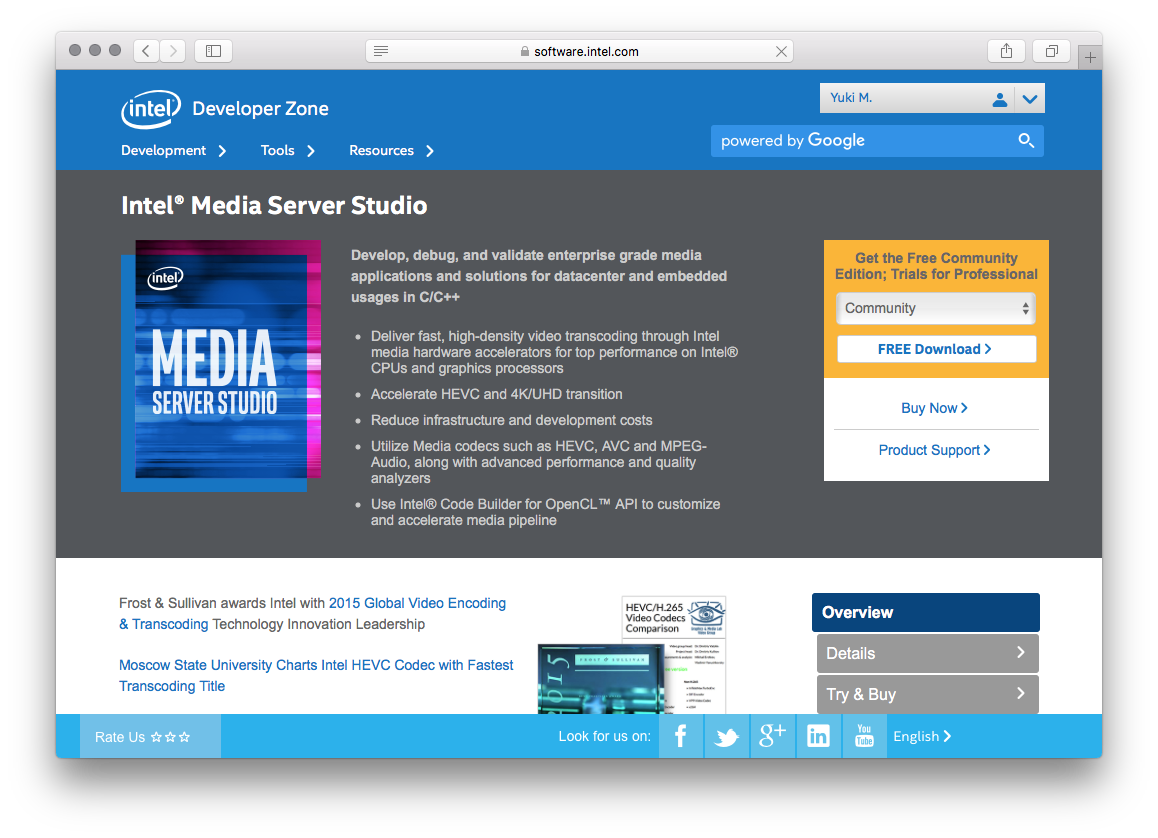Image resolution: width=1158 pixels, height=838 pixels.
Task: Click the Intel Media Server Studio heading
Action: point(274,205)
